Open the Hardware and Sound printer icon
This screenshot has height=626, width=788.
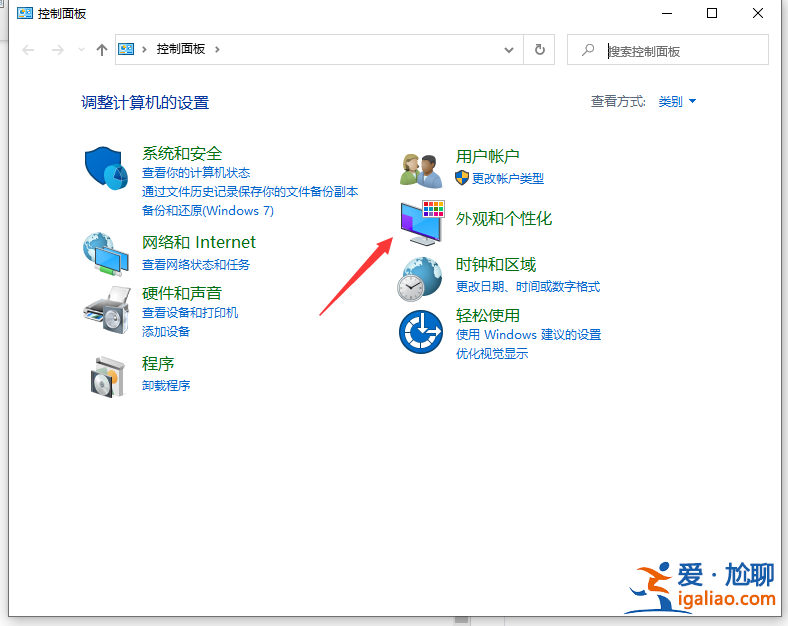(x=107, y=309)
